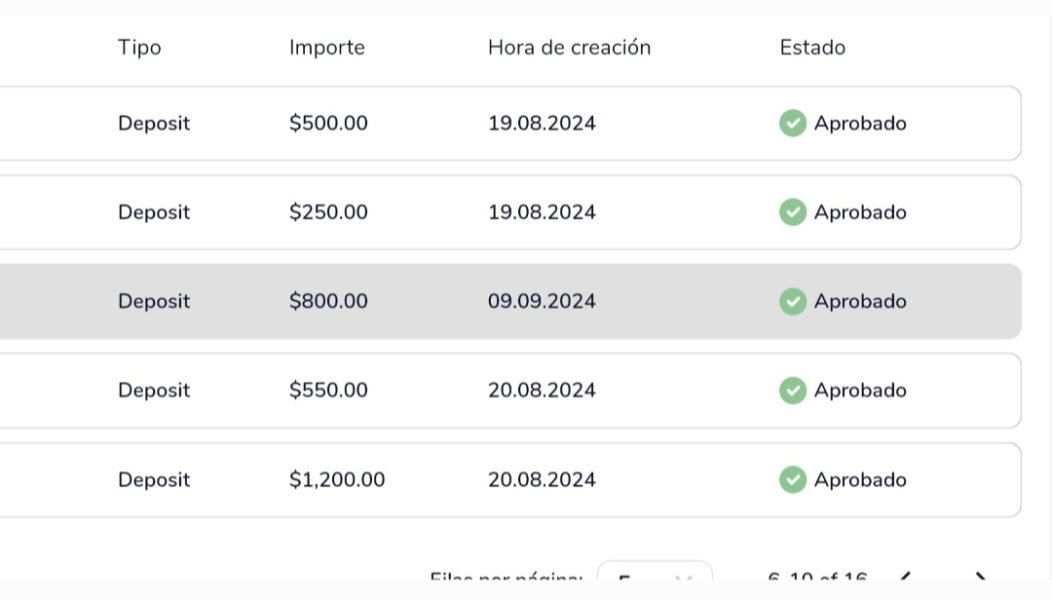
Task: Select the $1,200.00 amount cell
Action: [337, 480]
